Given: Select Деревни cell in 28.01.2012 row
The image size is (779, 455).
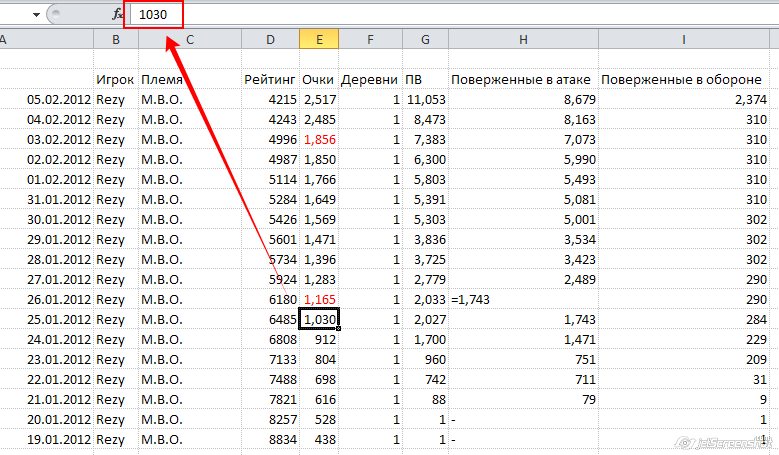Looking at the screenshot, I should (371, 259).
